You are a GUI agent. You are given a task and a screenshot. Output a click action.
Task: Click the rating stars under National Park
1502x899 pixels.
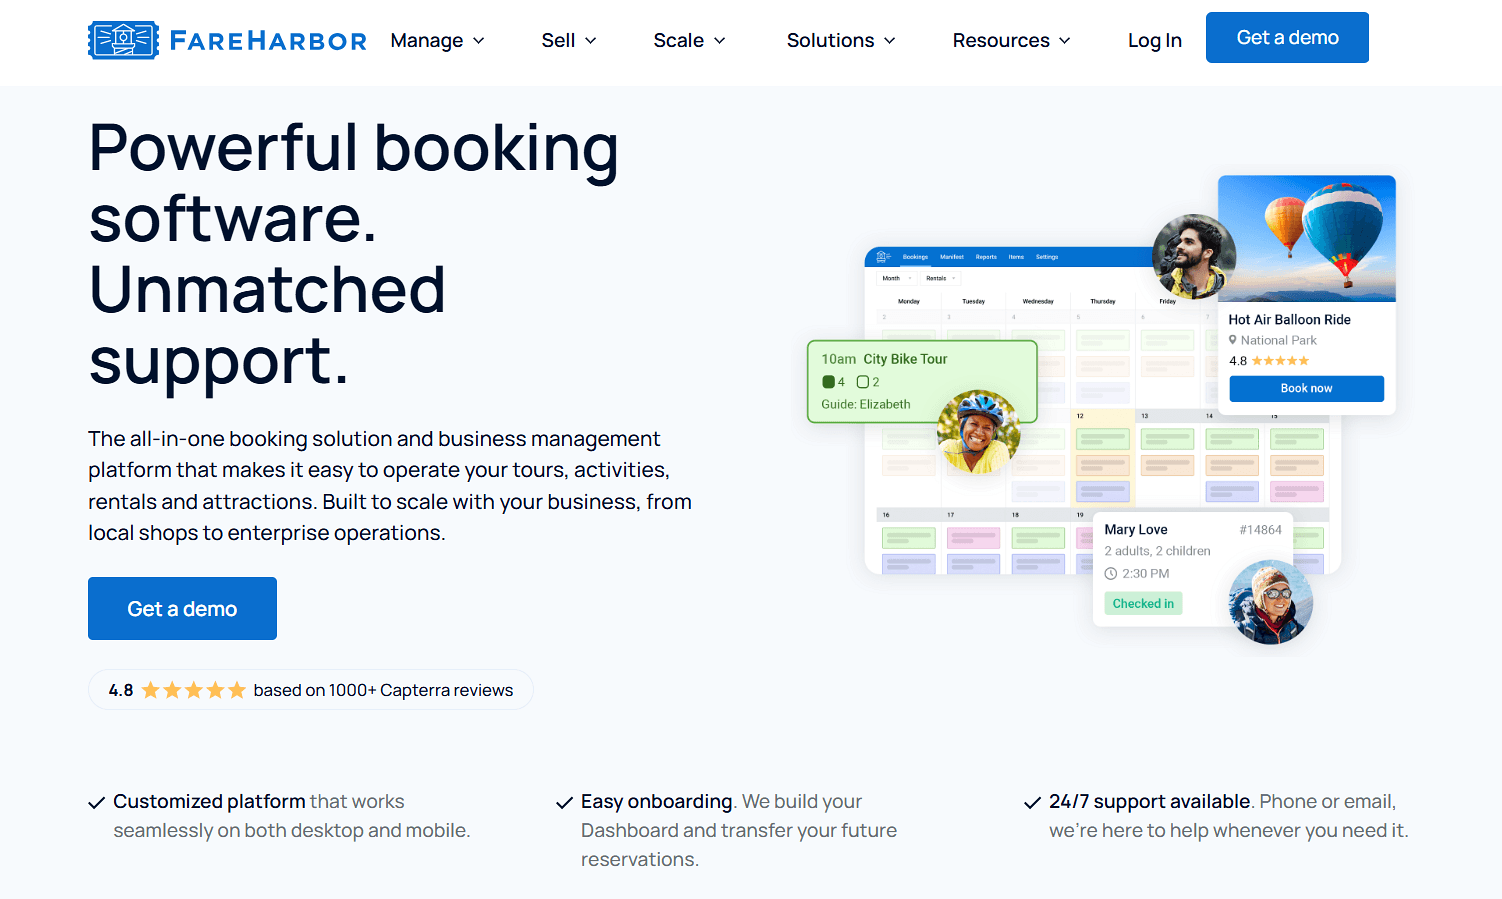tap(1280, 361)
